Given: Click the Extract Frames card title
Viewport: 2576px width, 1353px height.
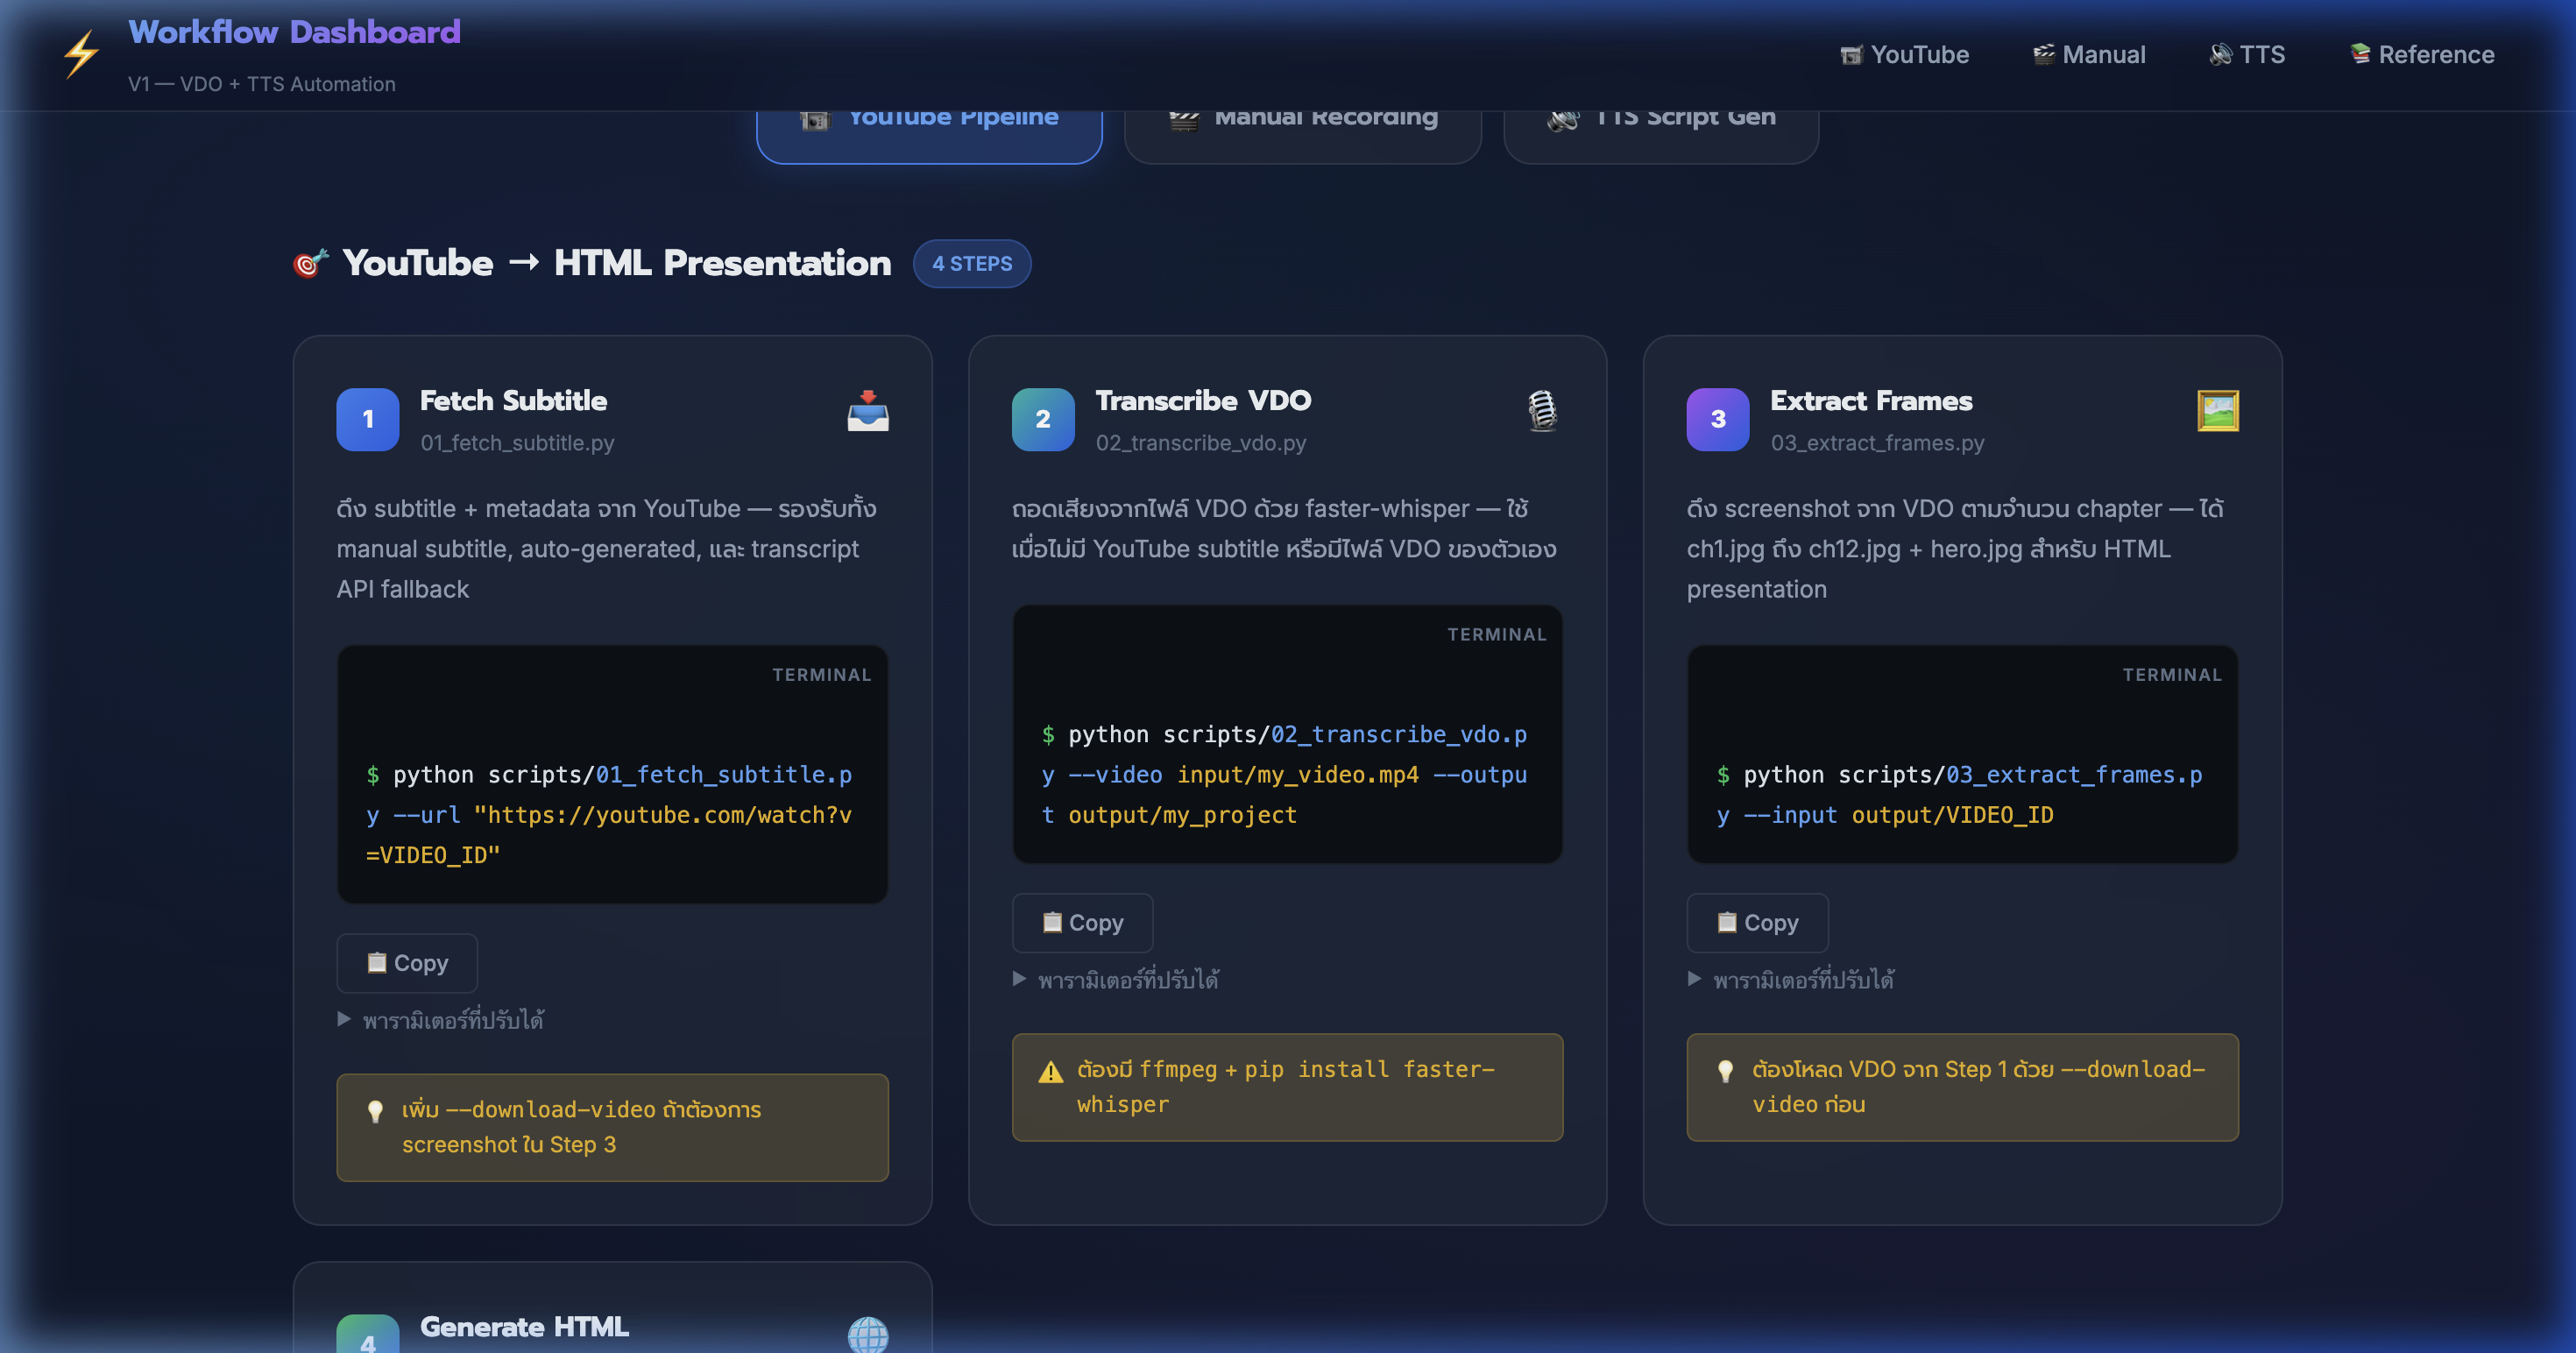Looking at the screenshot, I should pyautogui.click(x=1871, y=401).
